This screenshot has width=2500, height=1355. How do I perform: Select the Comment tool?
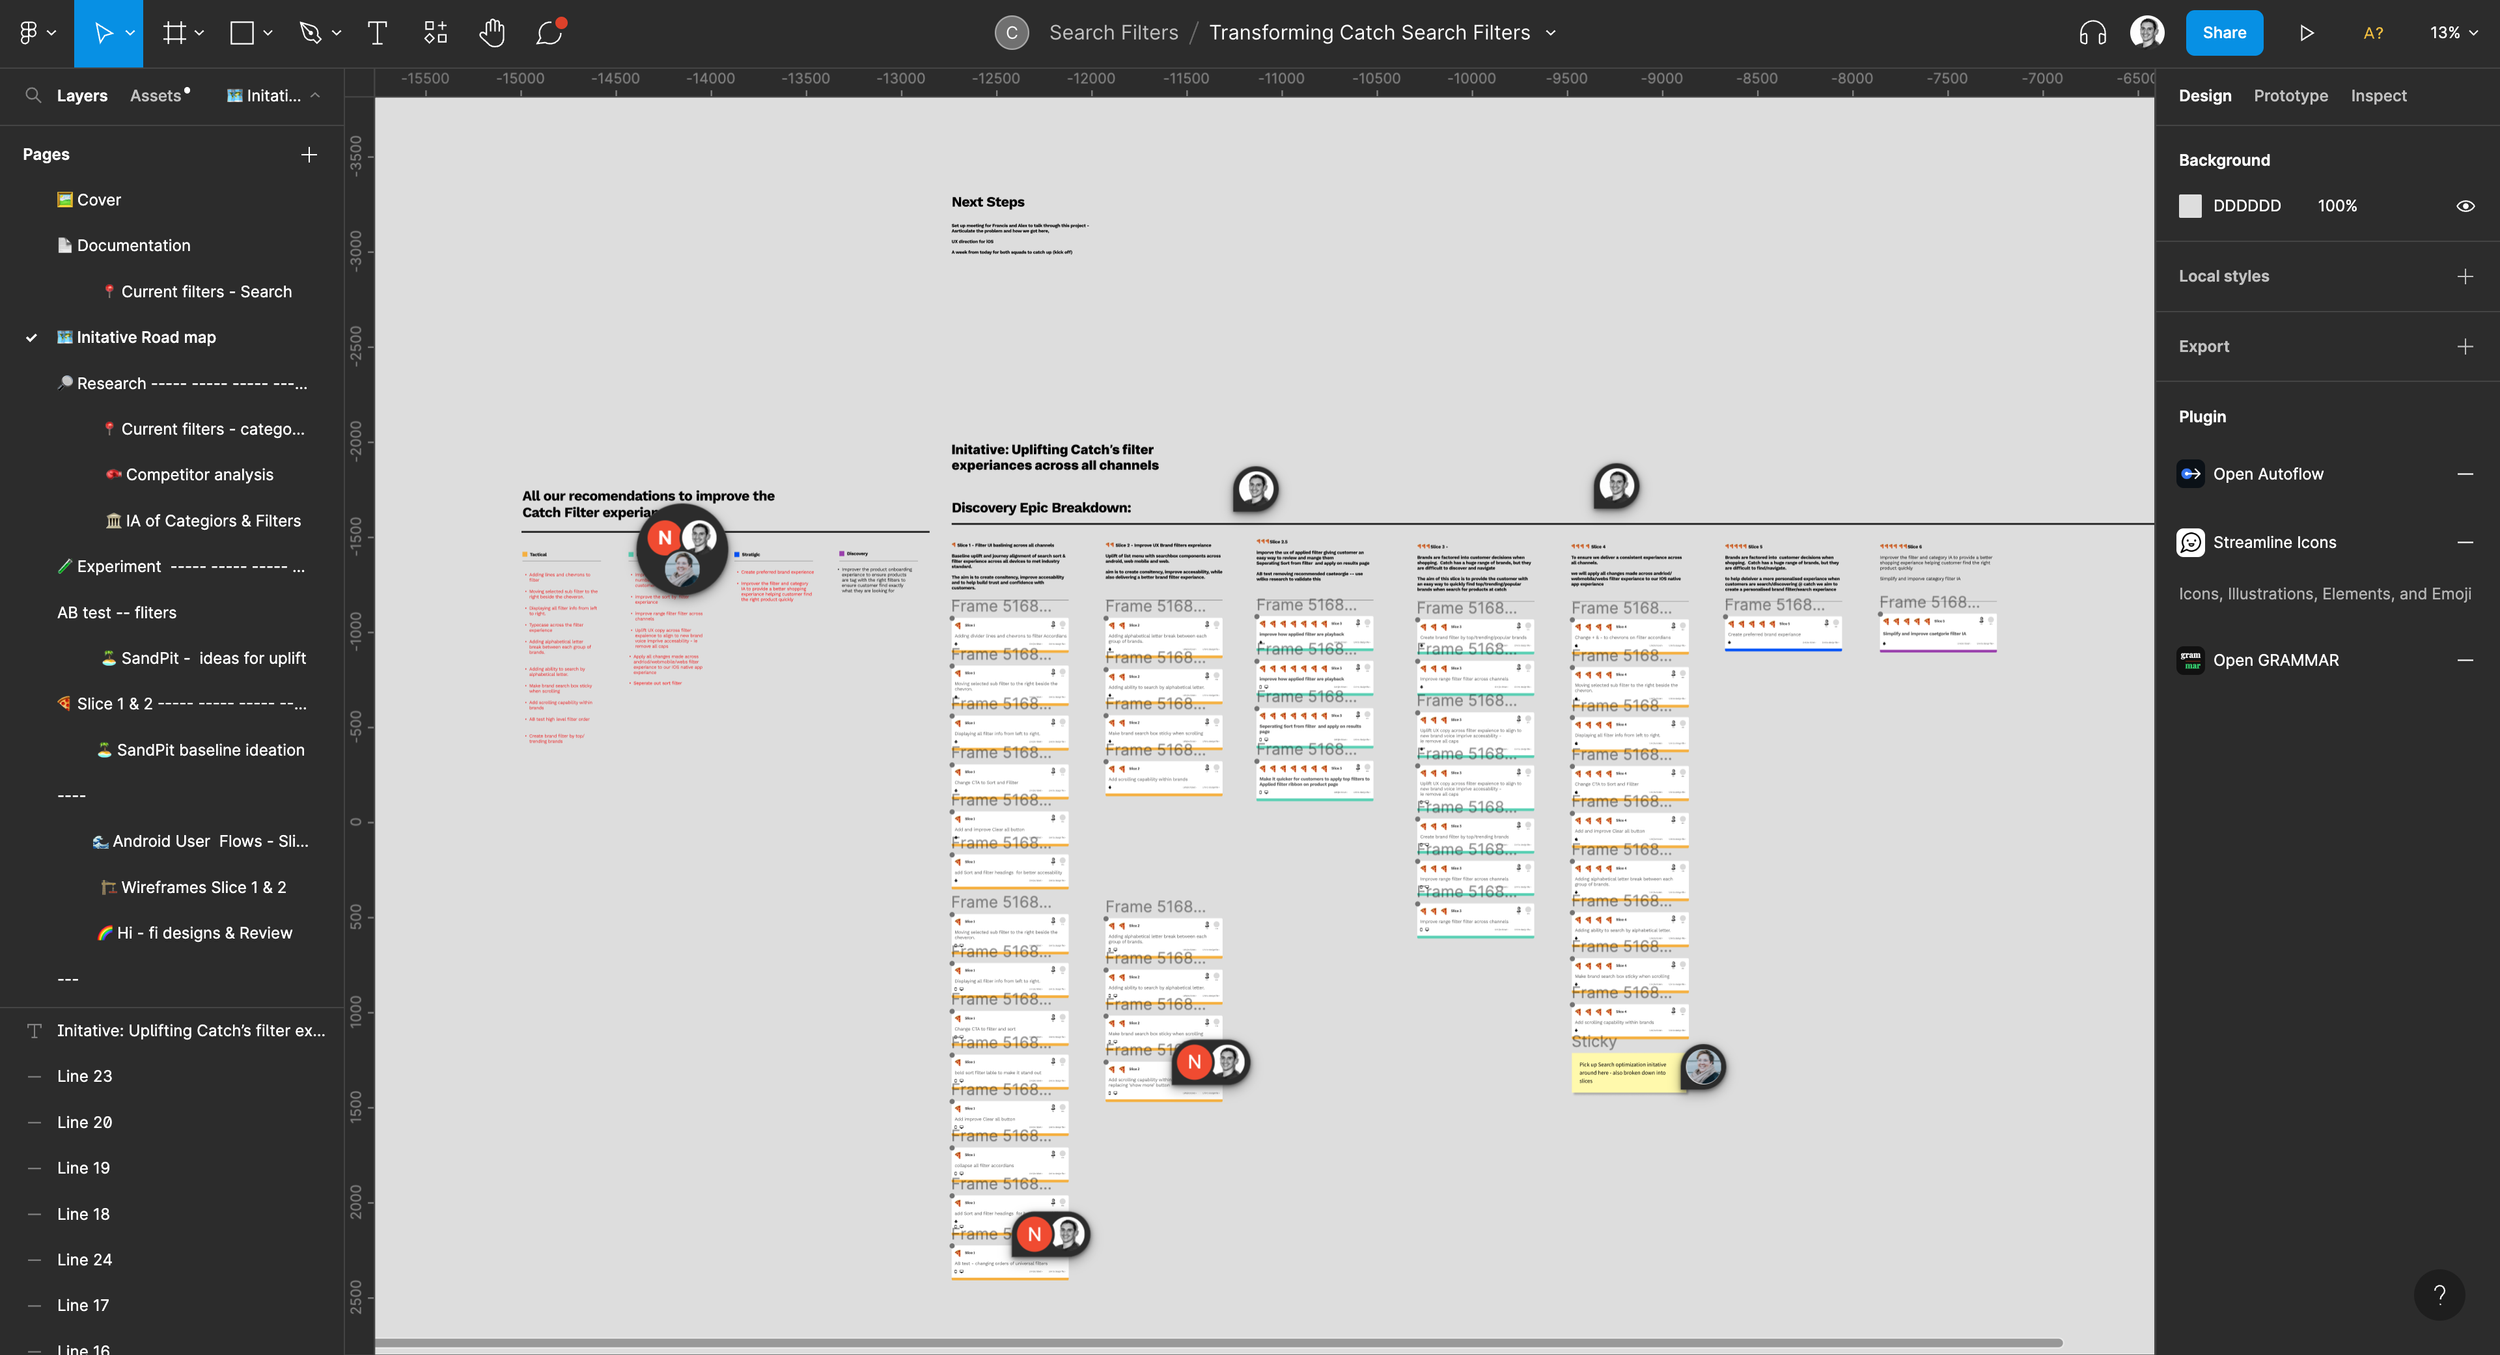tap(549, 33)
